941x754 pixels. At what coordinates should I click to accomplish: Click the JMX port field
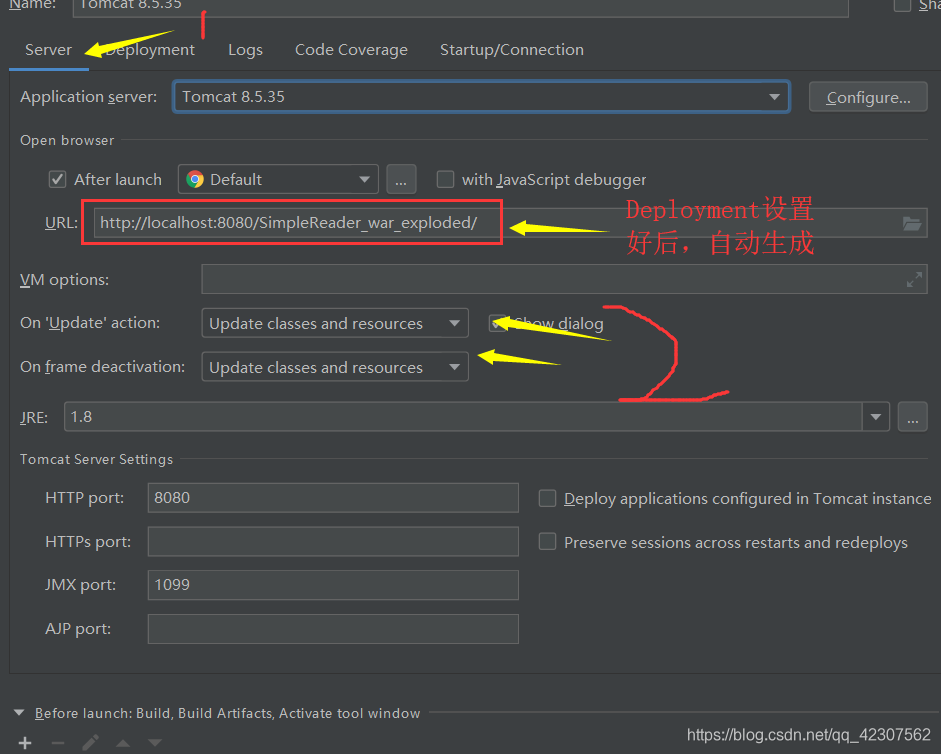click(333, 585)
